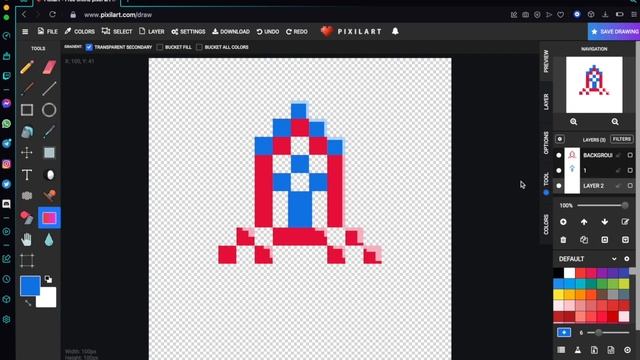Image resolution: width=640 pixels, height=360 pixels.
Task: Move layer down with arrow
Action: pos(604,222)
